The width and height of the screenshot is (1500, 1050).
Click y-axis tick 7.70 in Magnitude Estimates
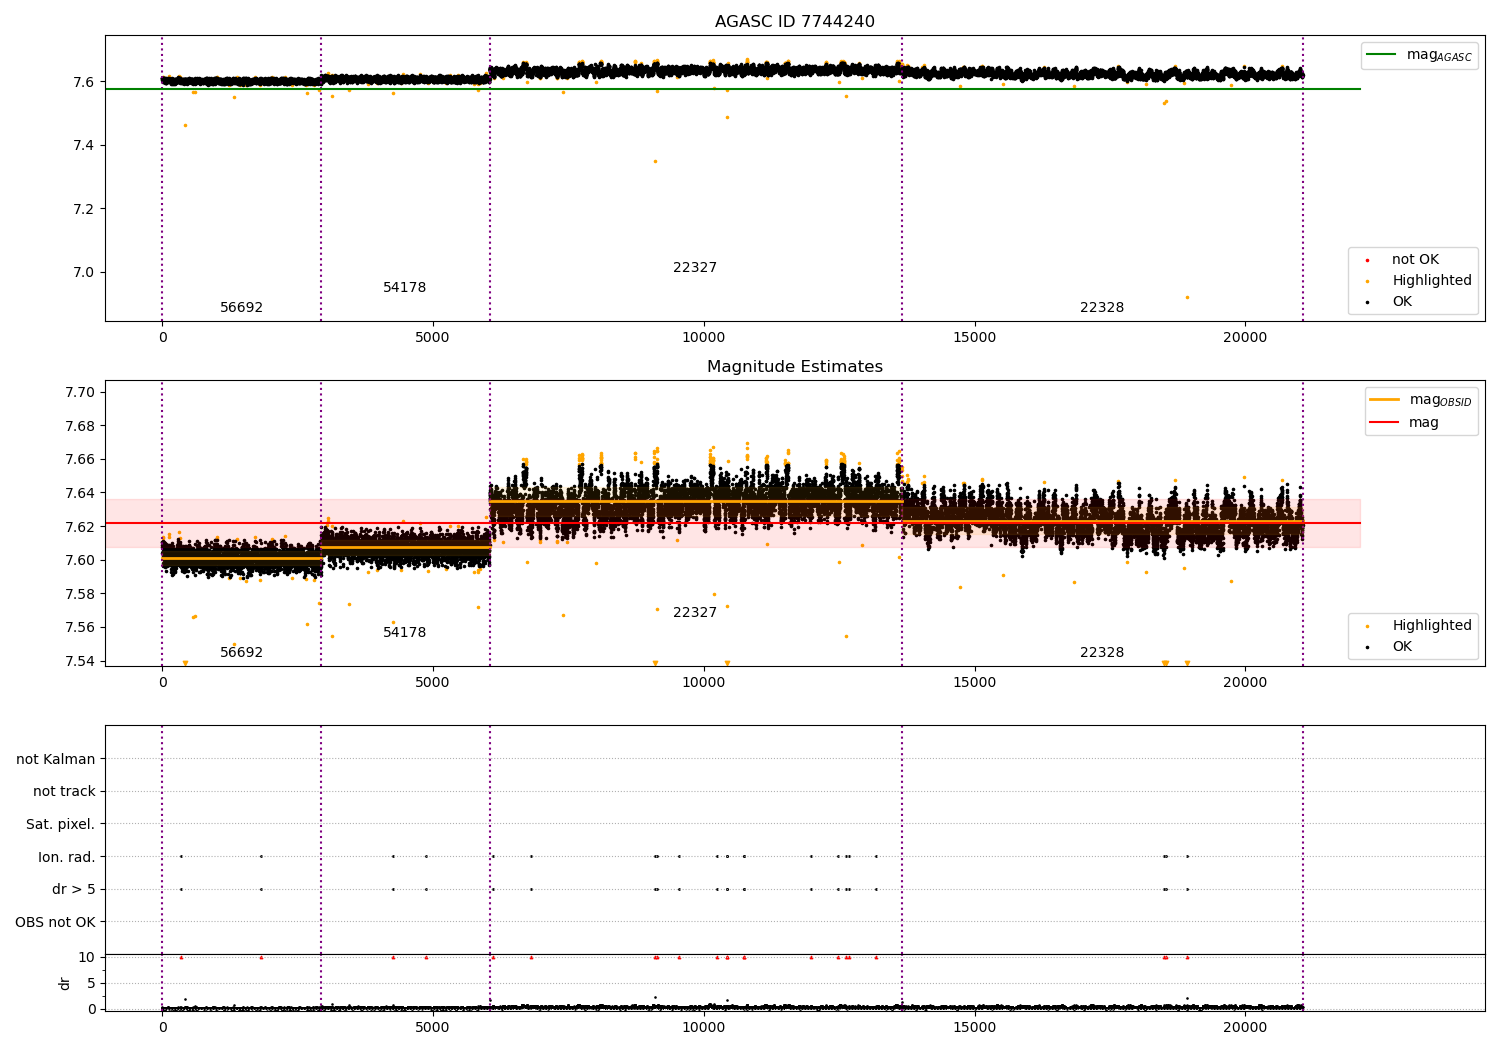point(80,392)
